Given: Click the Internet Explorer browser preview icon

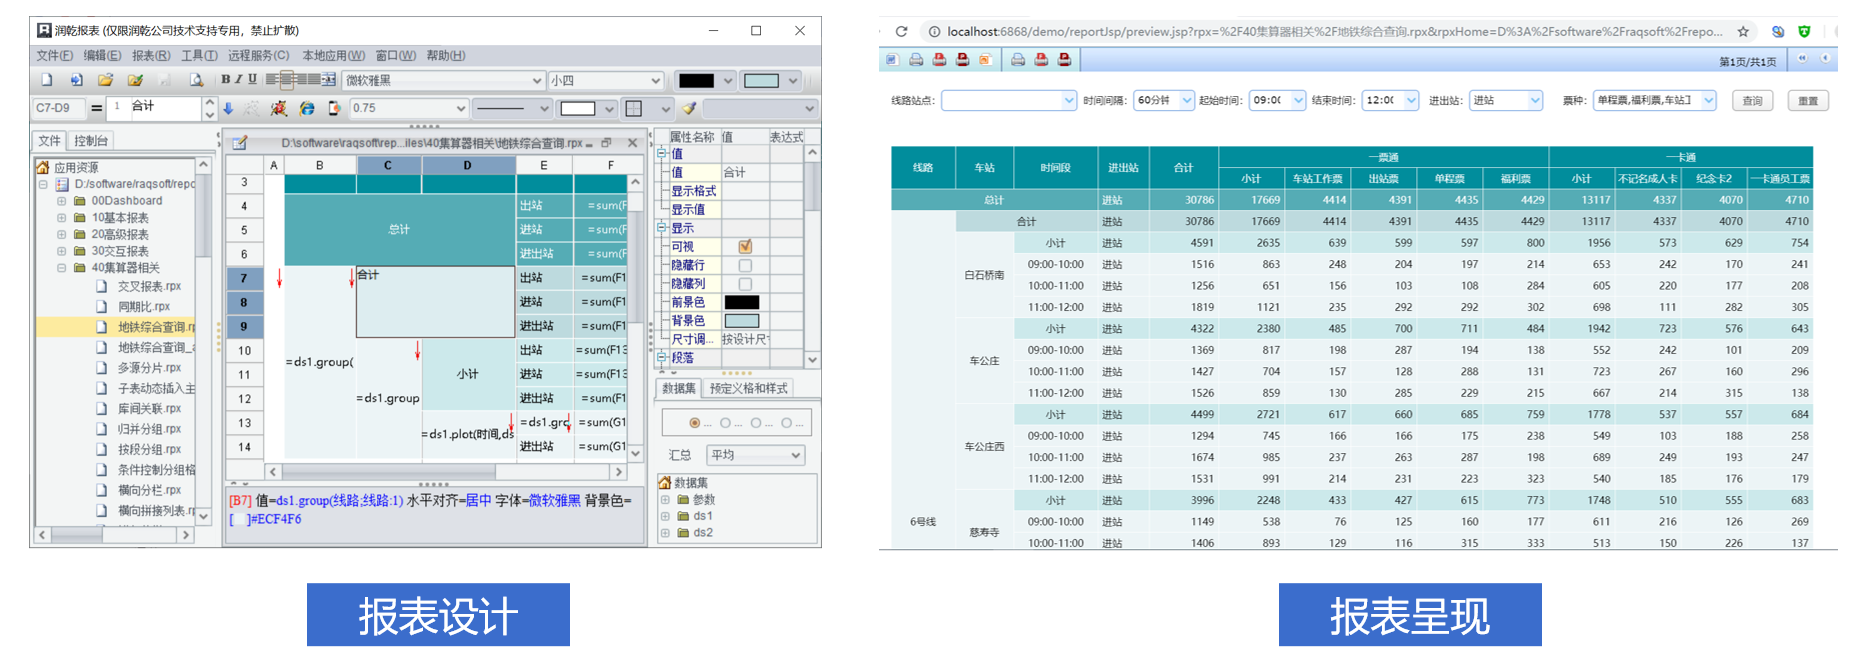Looking at the screenshot, I should pos(307,108).
